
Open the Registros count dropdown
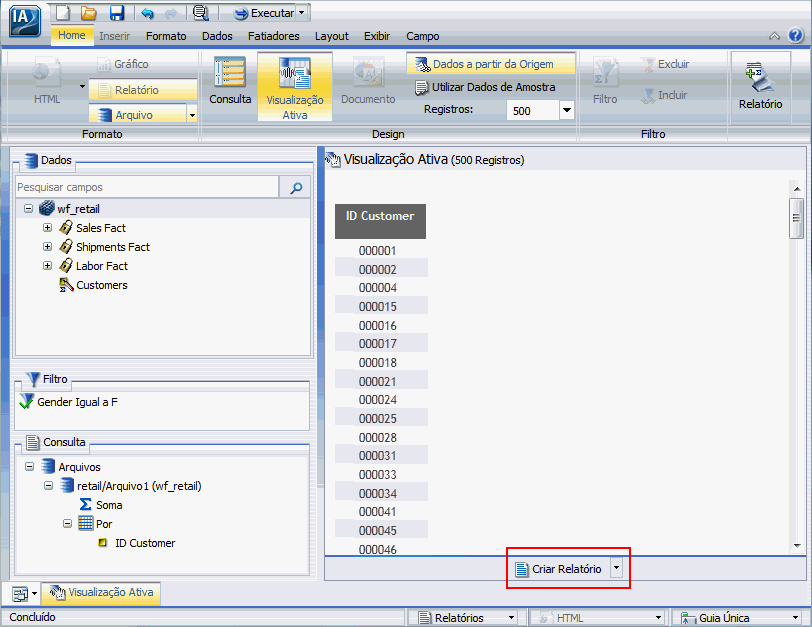coord(567,110)
